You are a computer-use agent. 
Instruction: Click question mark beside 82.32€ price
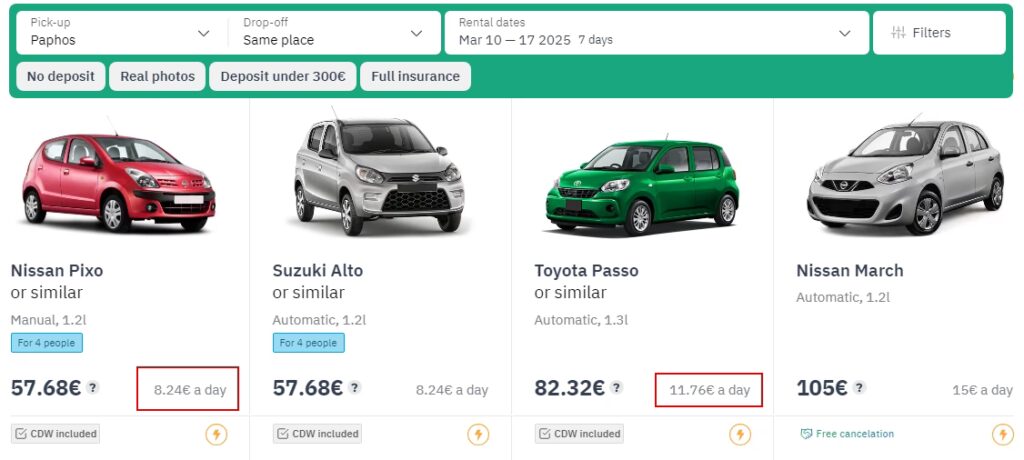point(617,388)
